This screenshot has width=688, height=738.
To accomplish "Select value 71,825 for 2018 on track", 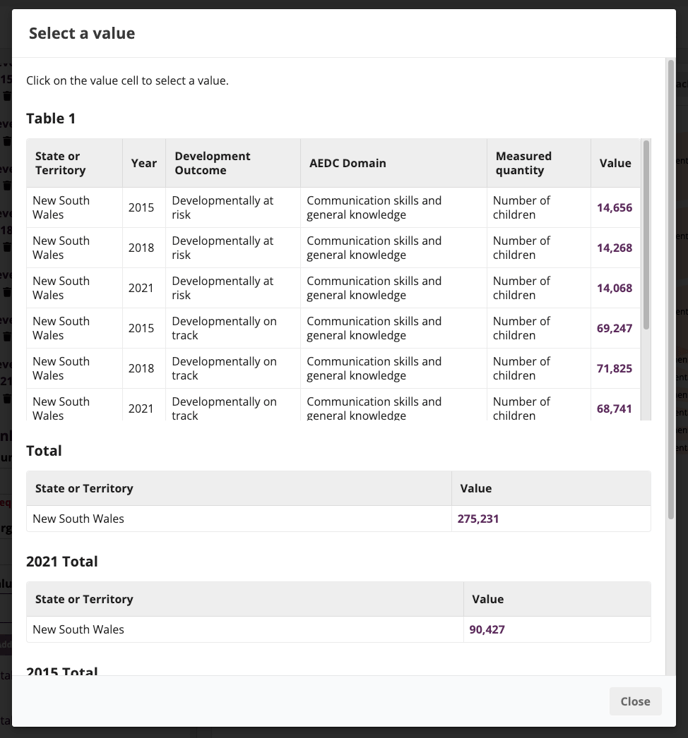I will pyautogui.click(x=614, y=369).
